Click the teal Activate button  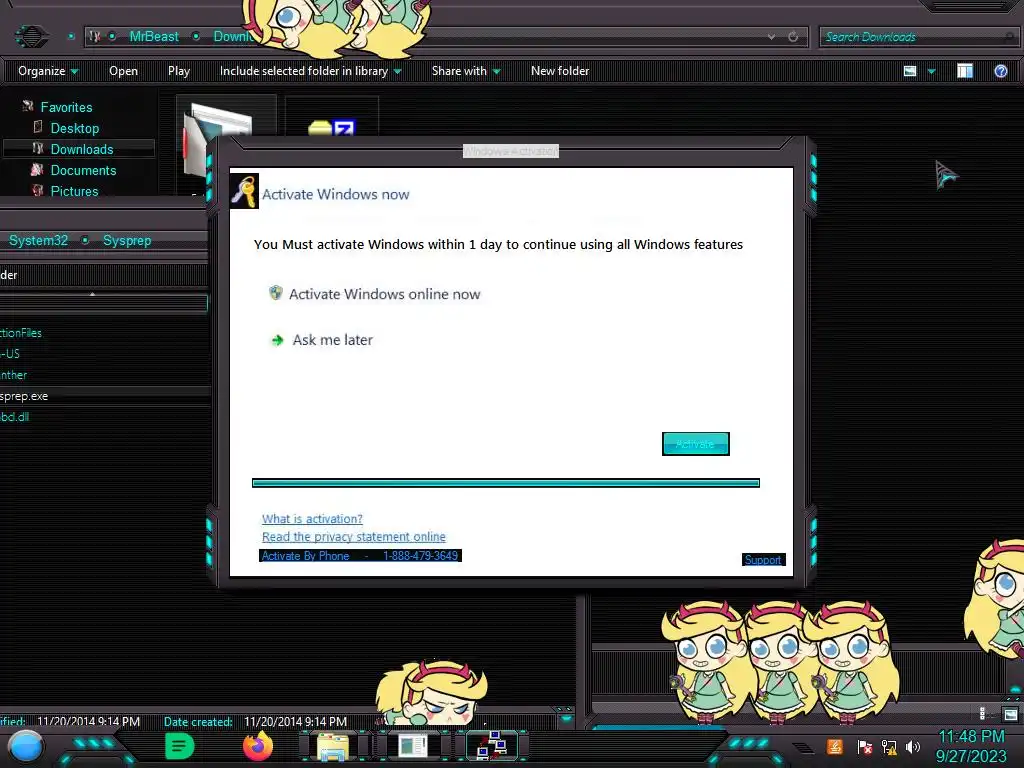click(696, 444)
